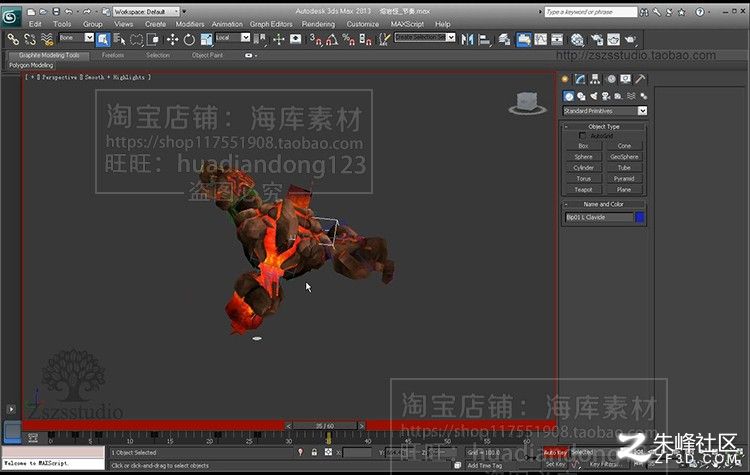Choose the Rectangular Selection Region tool
This screenshot has width=750, height=475.
click(x=137, y=39)
